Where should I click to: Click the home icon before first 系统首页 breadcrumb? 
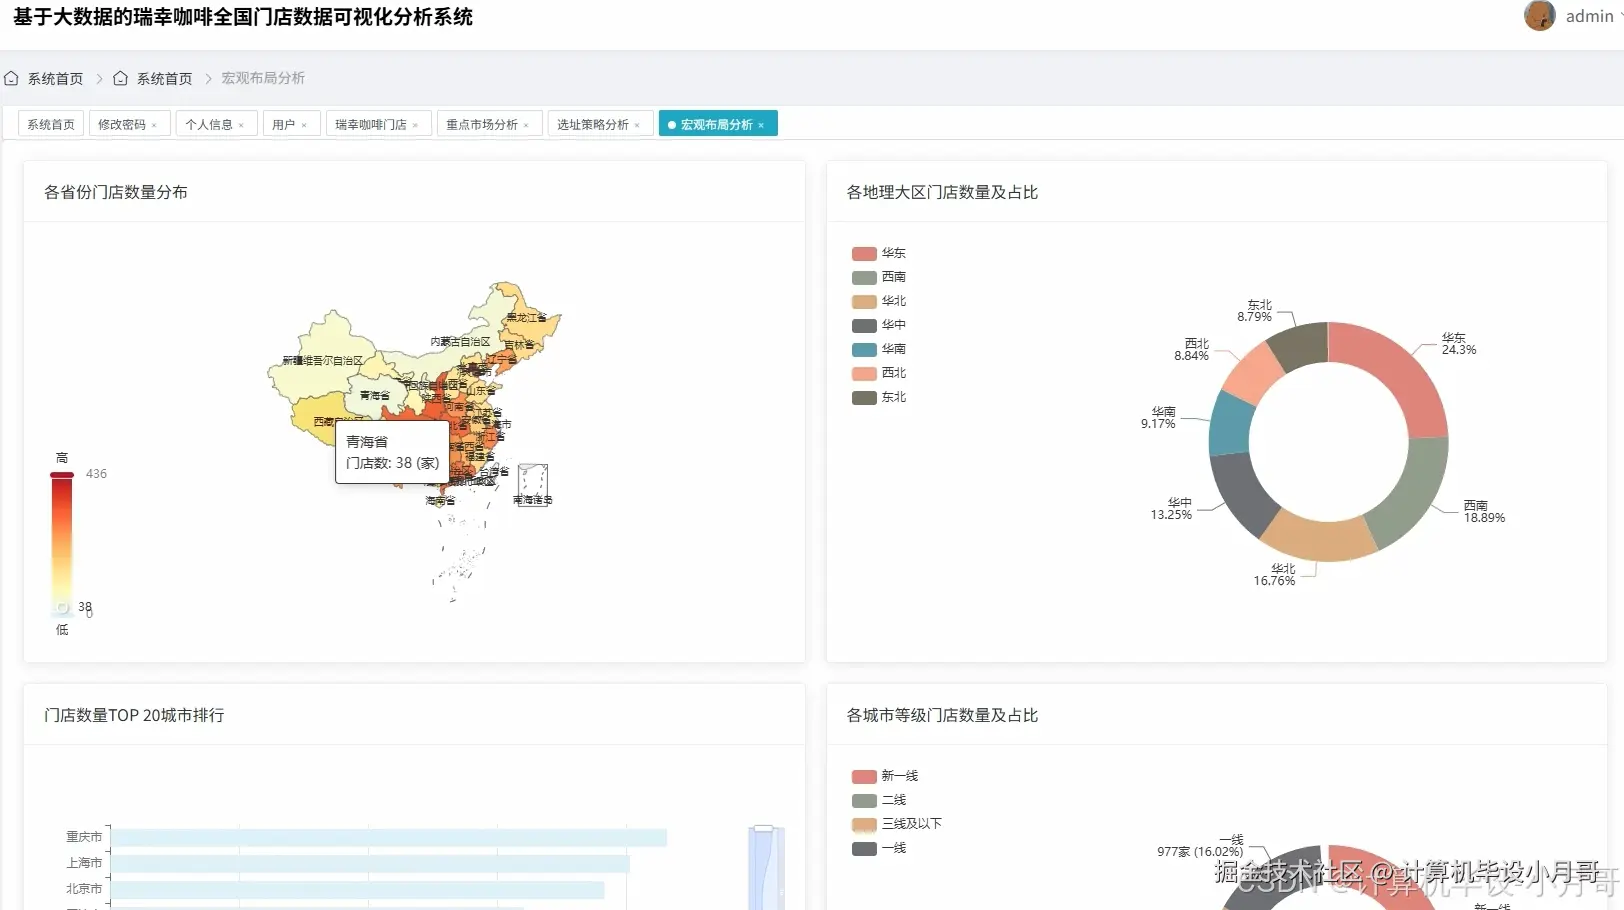pos(11,77)
